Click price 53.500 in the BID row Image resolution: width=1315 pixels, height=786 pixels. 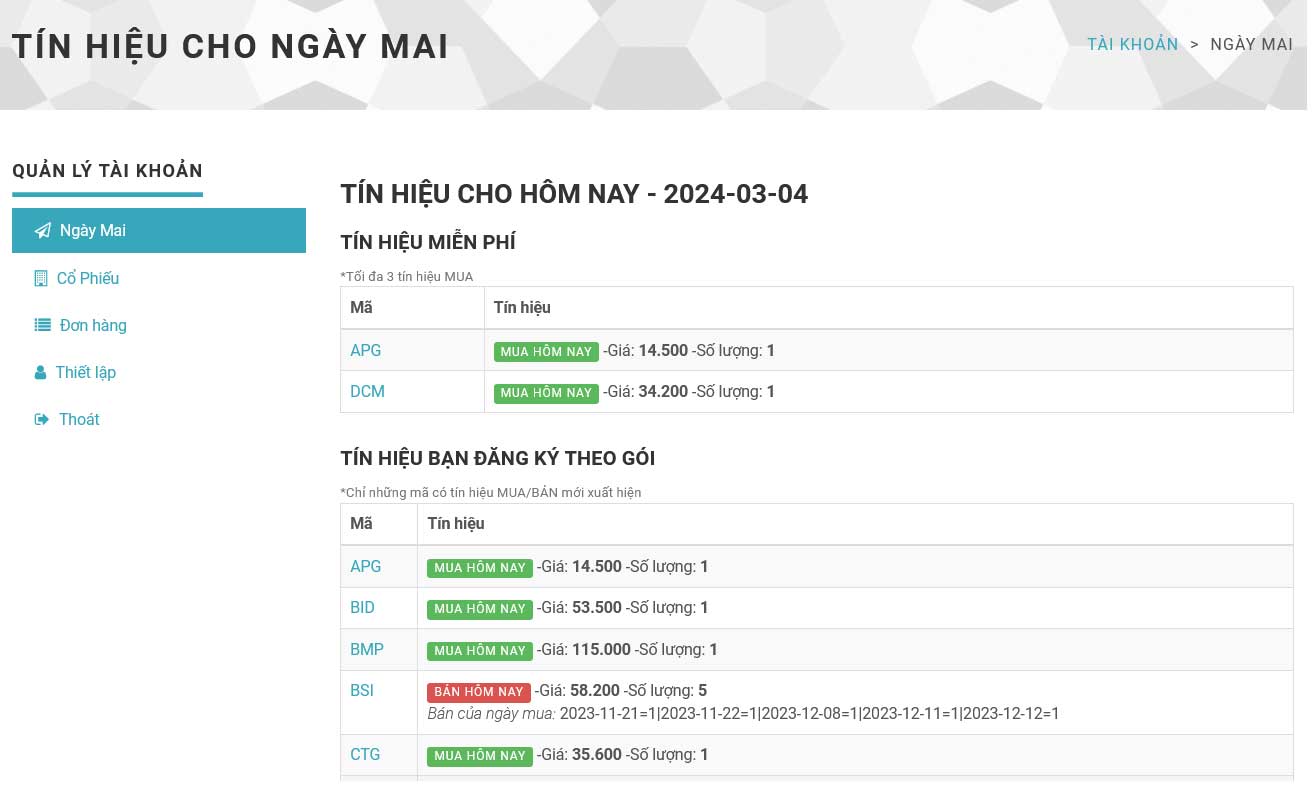(x=597, y=607)
